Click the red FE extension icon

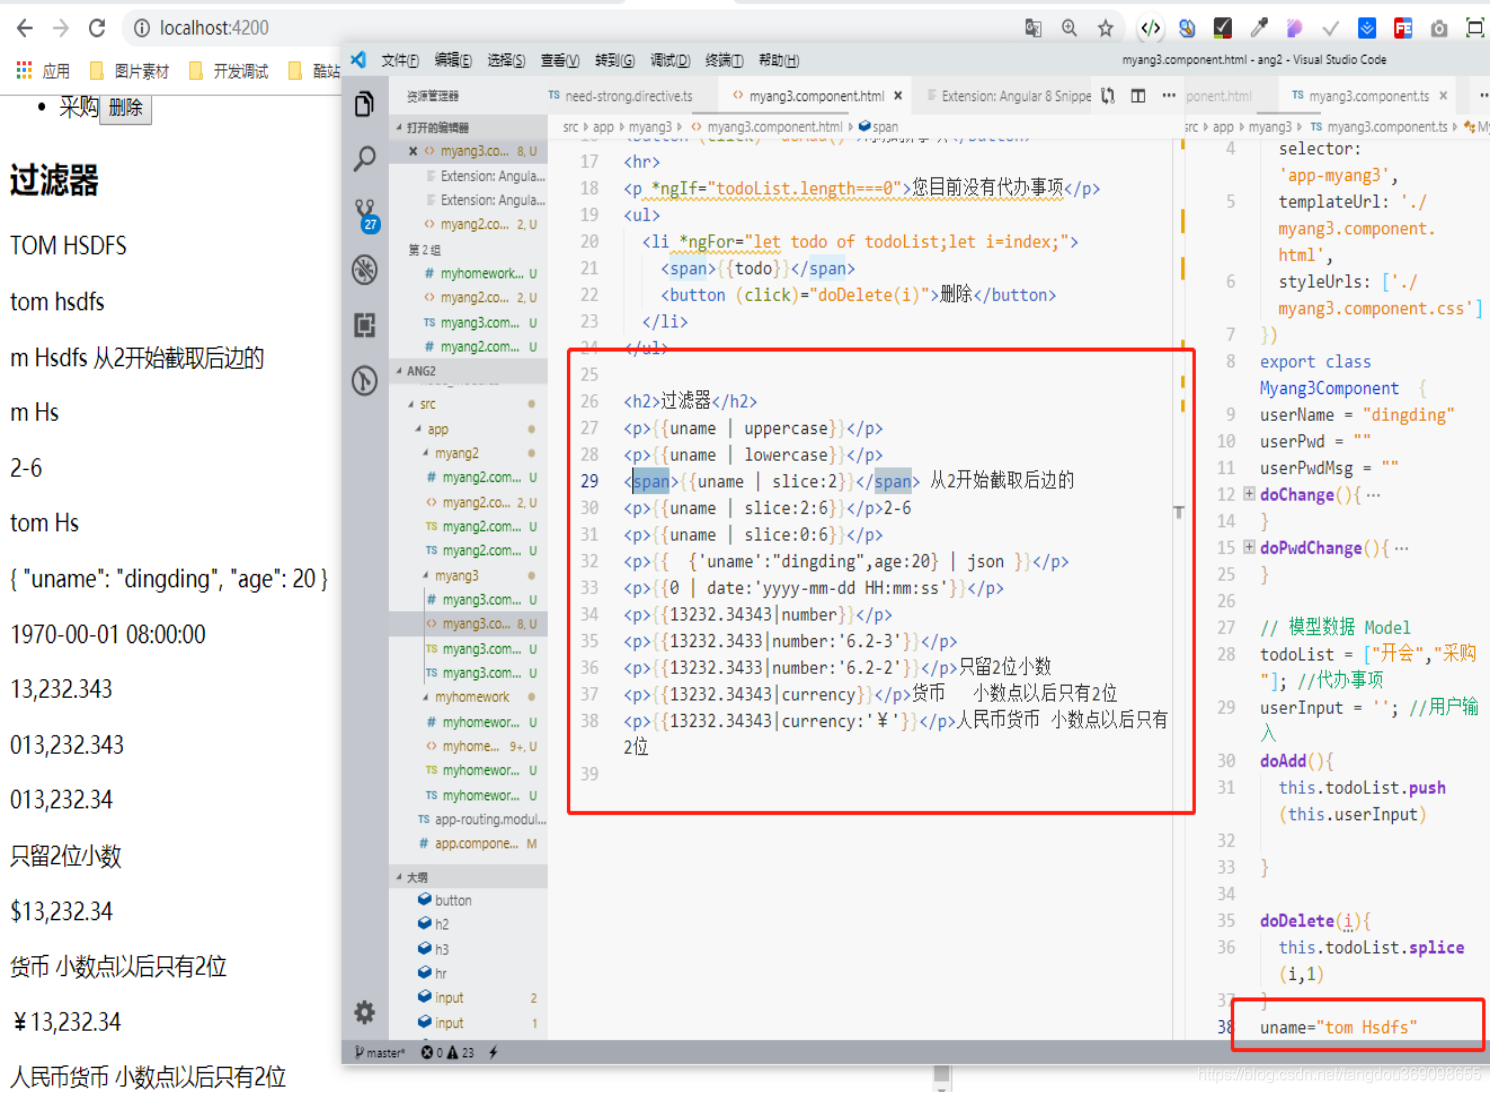point(1403,28)
